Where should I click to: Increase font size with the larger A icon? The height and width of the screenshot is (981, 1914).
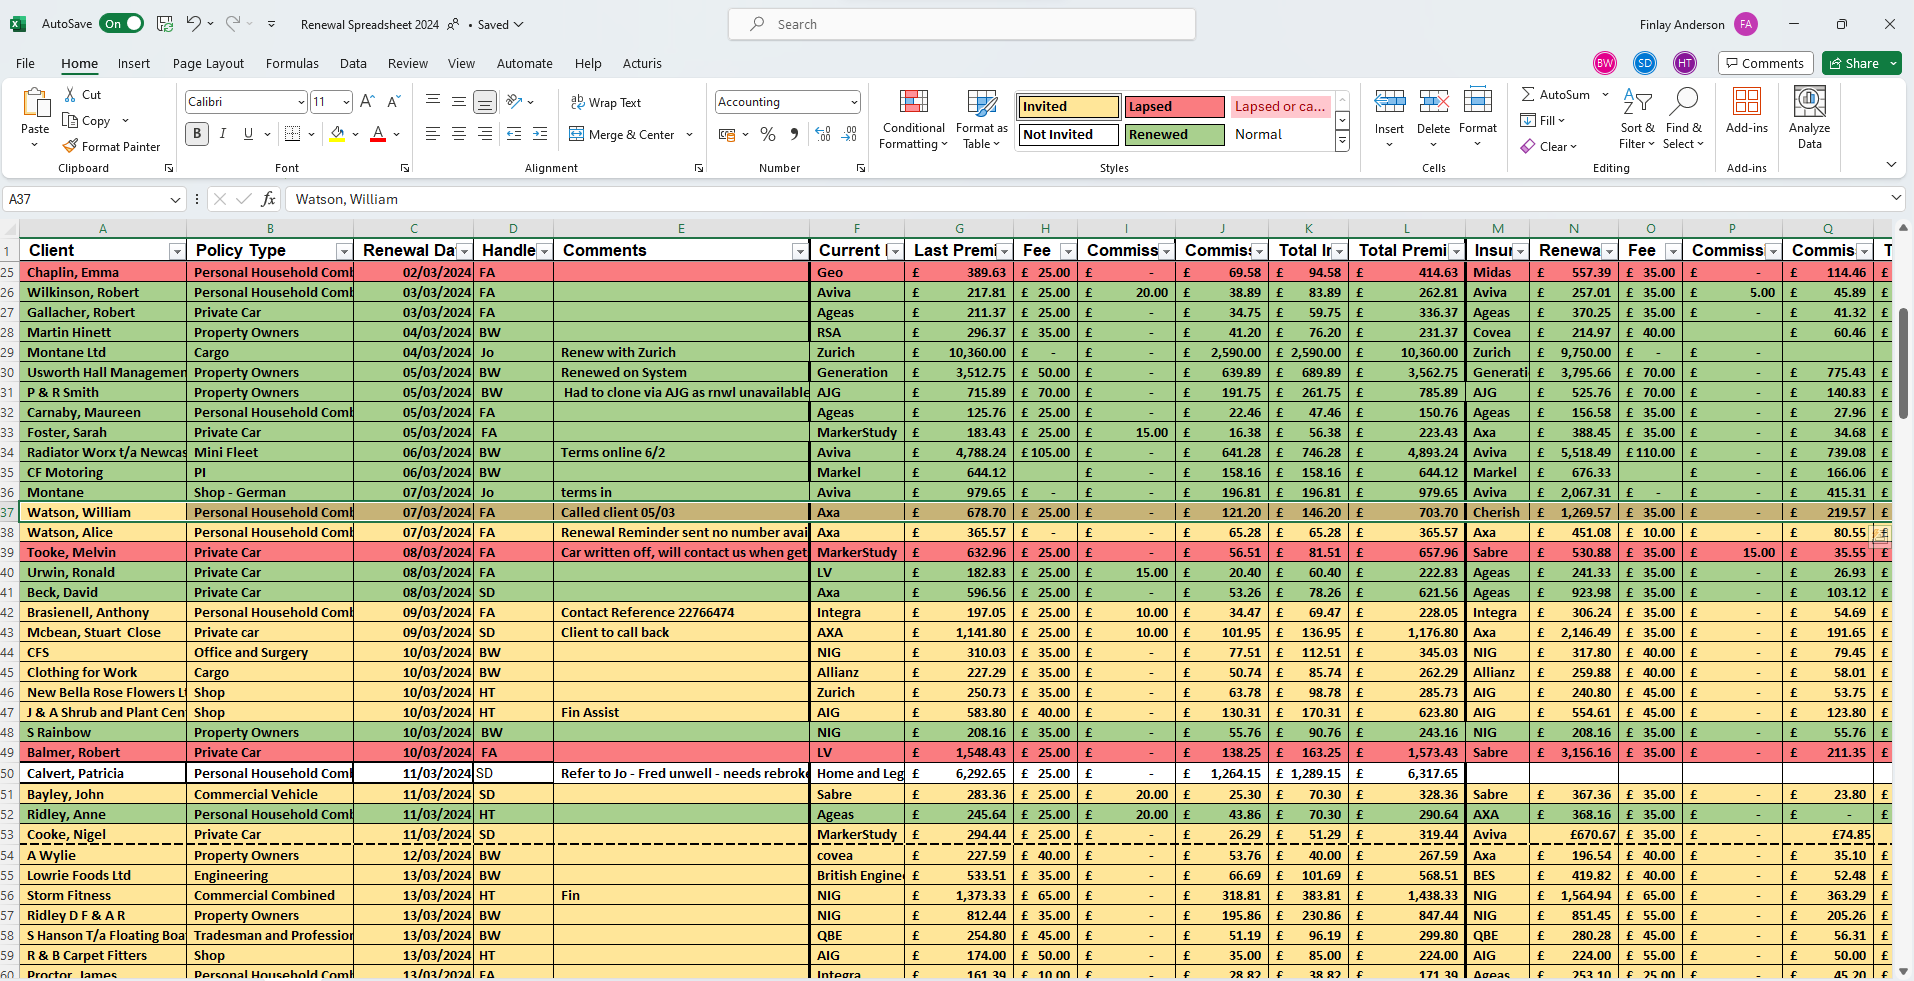point(367,101)
